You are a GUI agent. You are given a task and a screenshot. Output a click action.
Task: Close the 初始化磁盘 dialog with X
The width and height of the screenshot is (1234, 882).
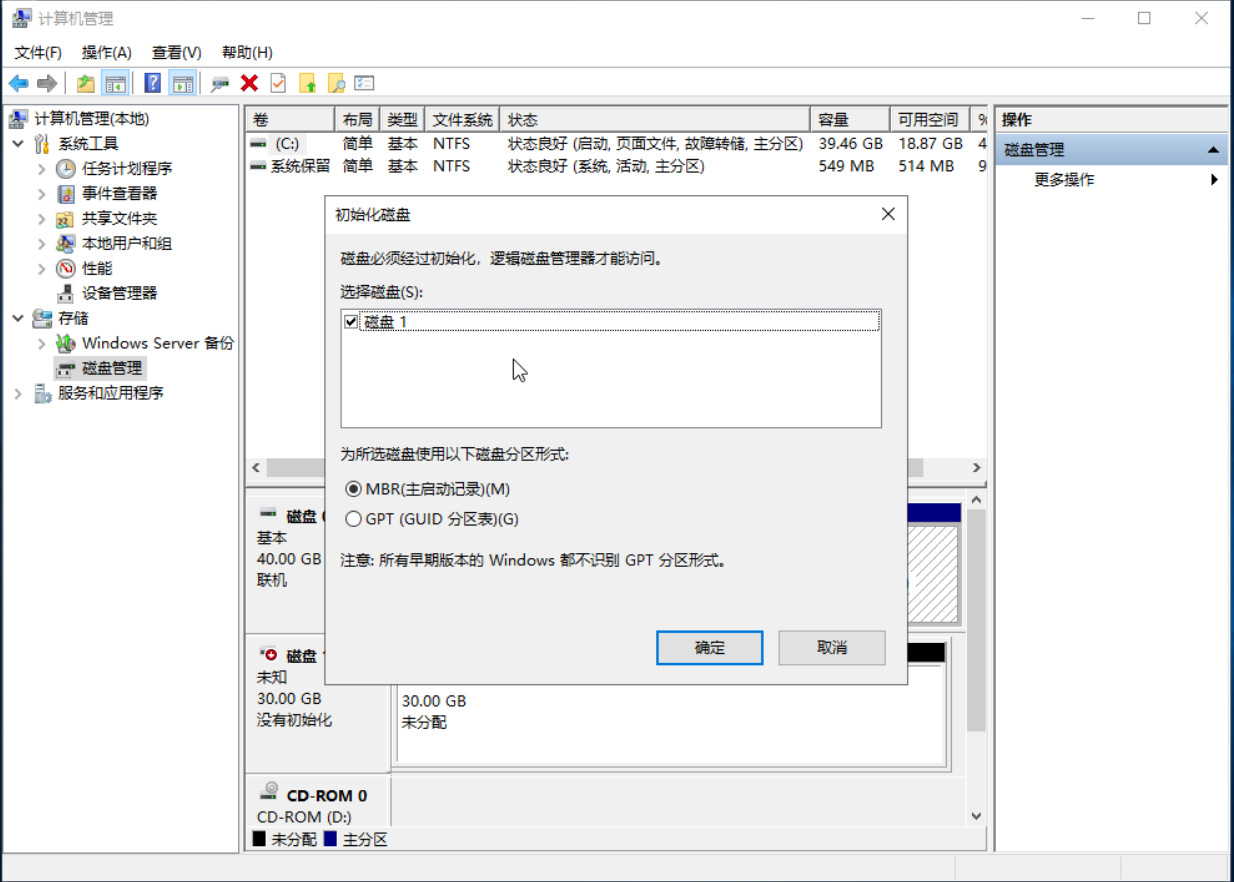point(887,214)
